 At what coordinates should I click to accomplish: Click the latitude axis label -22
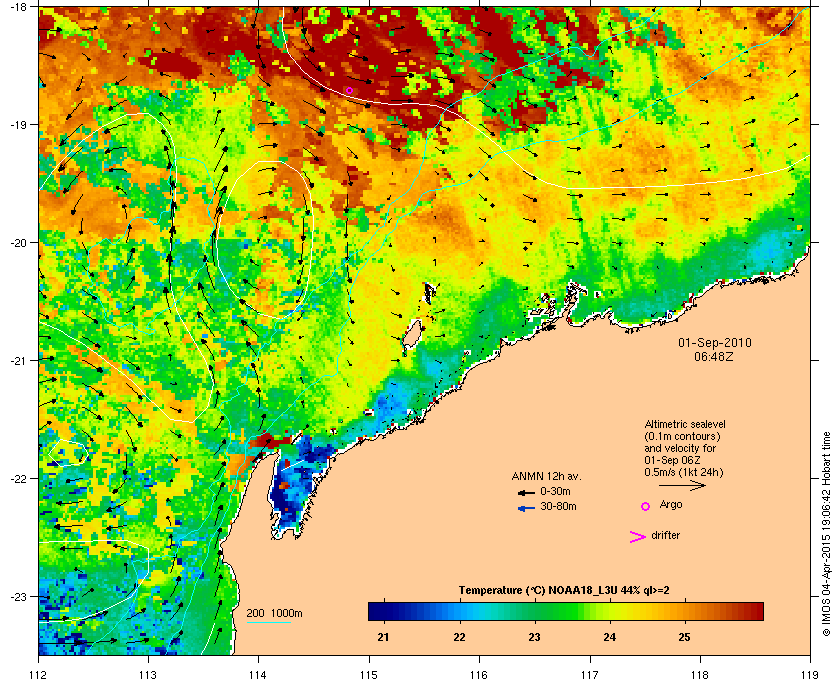pyautogui.click(x=17, y=479)
